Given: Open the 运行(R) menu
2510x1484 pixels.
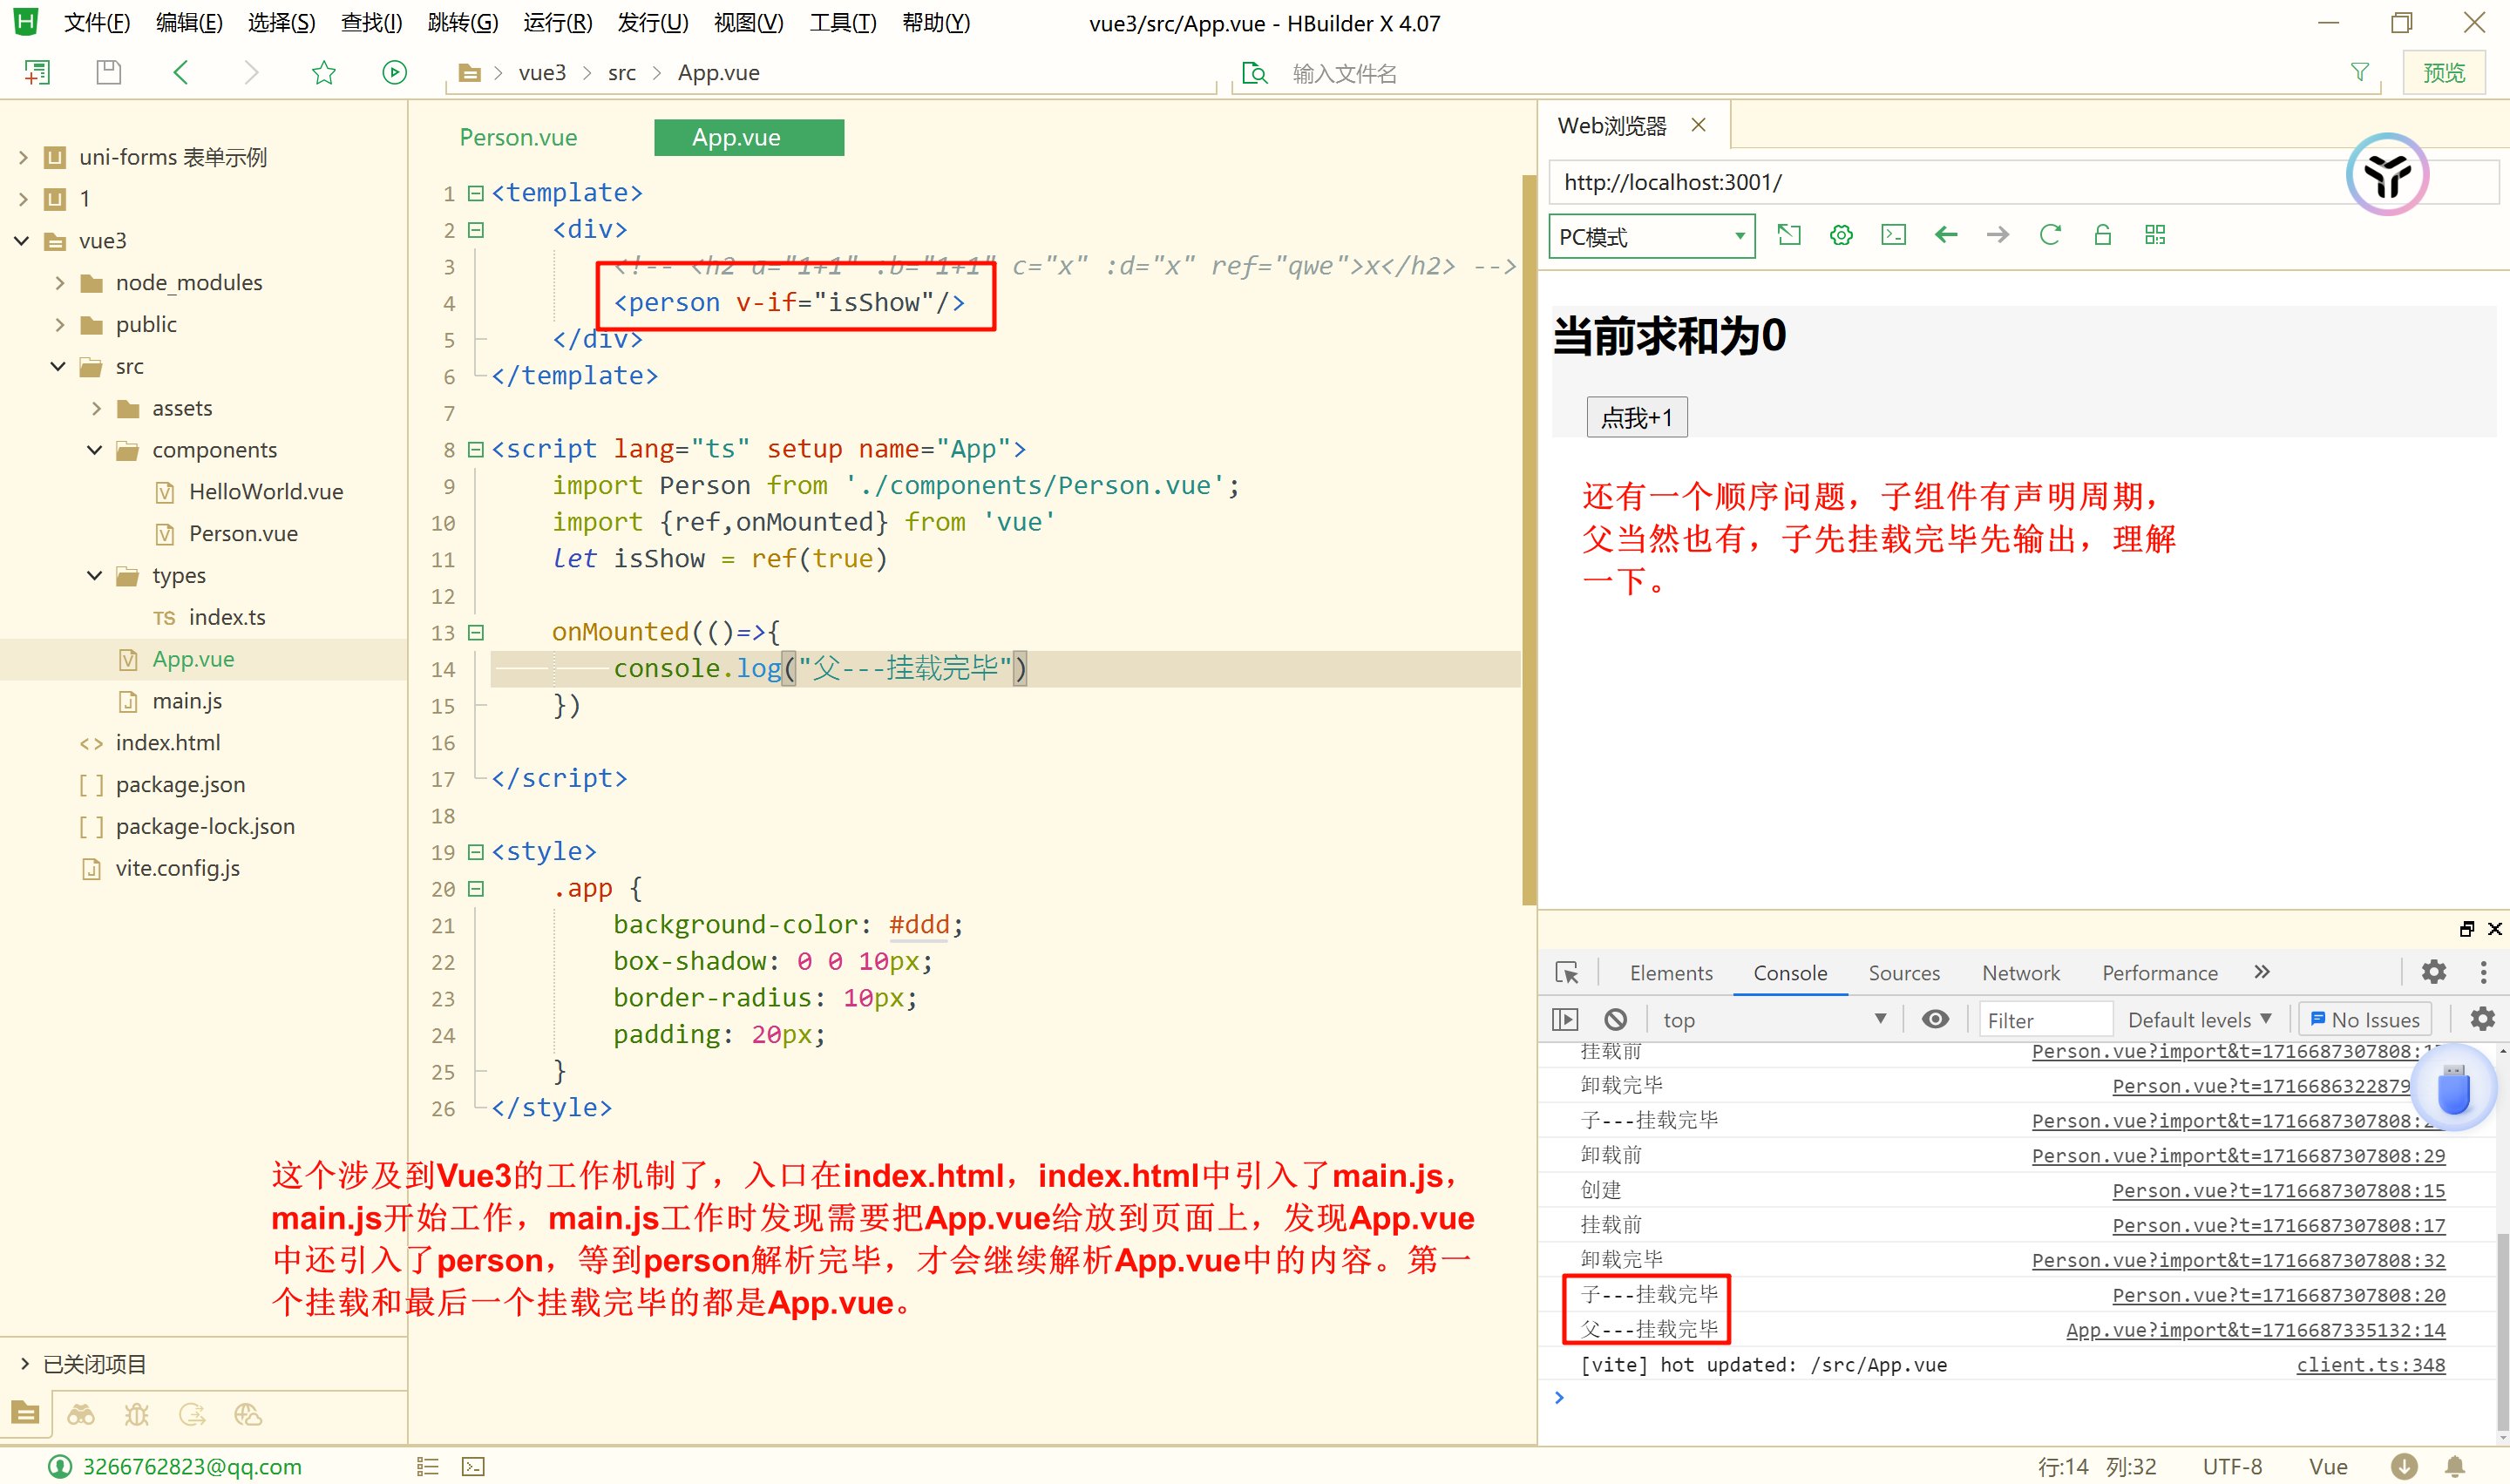Looking at the screenshot, I should [556, 22].
